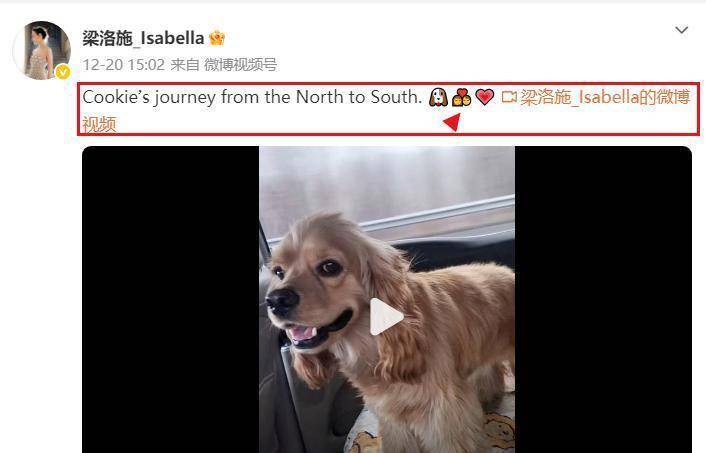Click the couple with heart emoji
Viewport: 706px width, 453px height.
462,97
